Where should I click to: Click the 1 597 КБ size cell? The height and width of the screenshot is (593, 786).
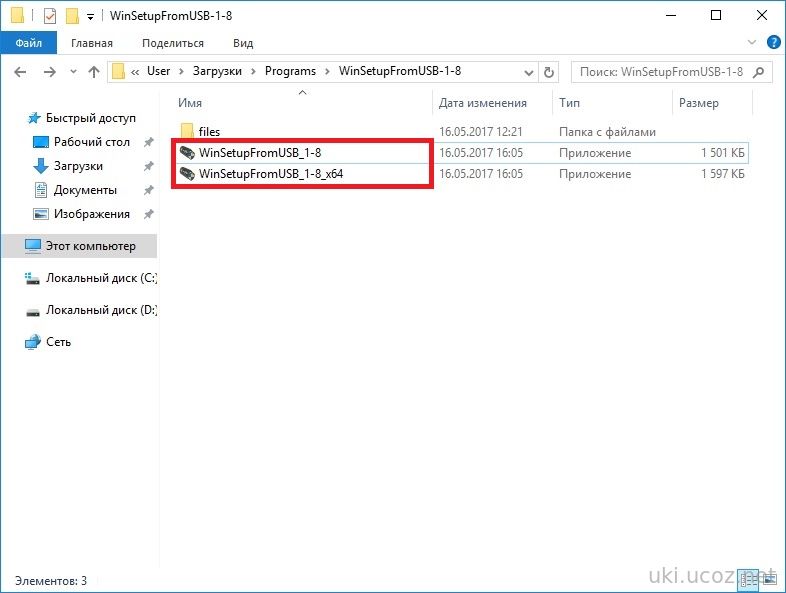tap(722, 174)
